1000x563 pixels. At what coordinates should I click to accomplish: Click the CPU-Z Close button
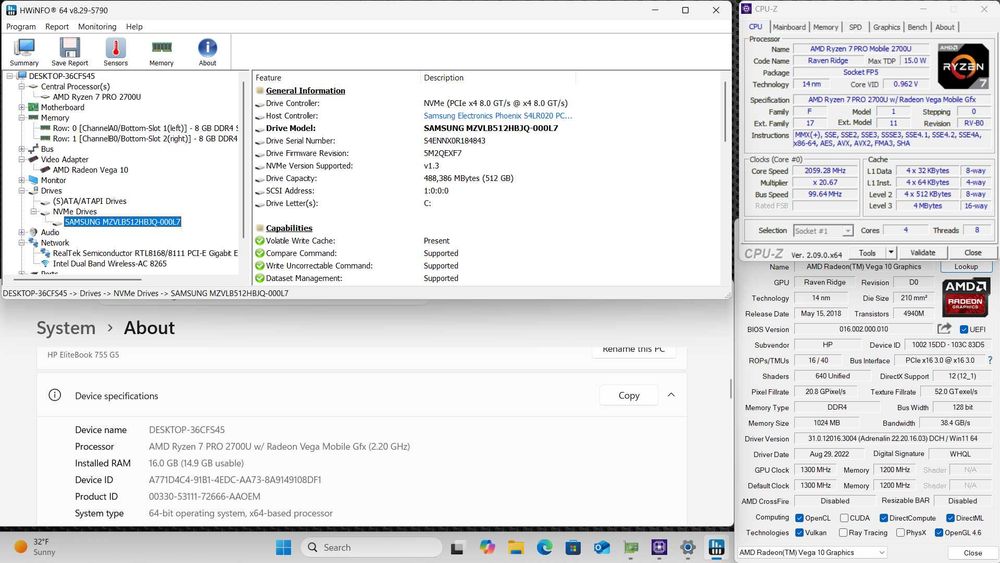973,252
